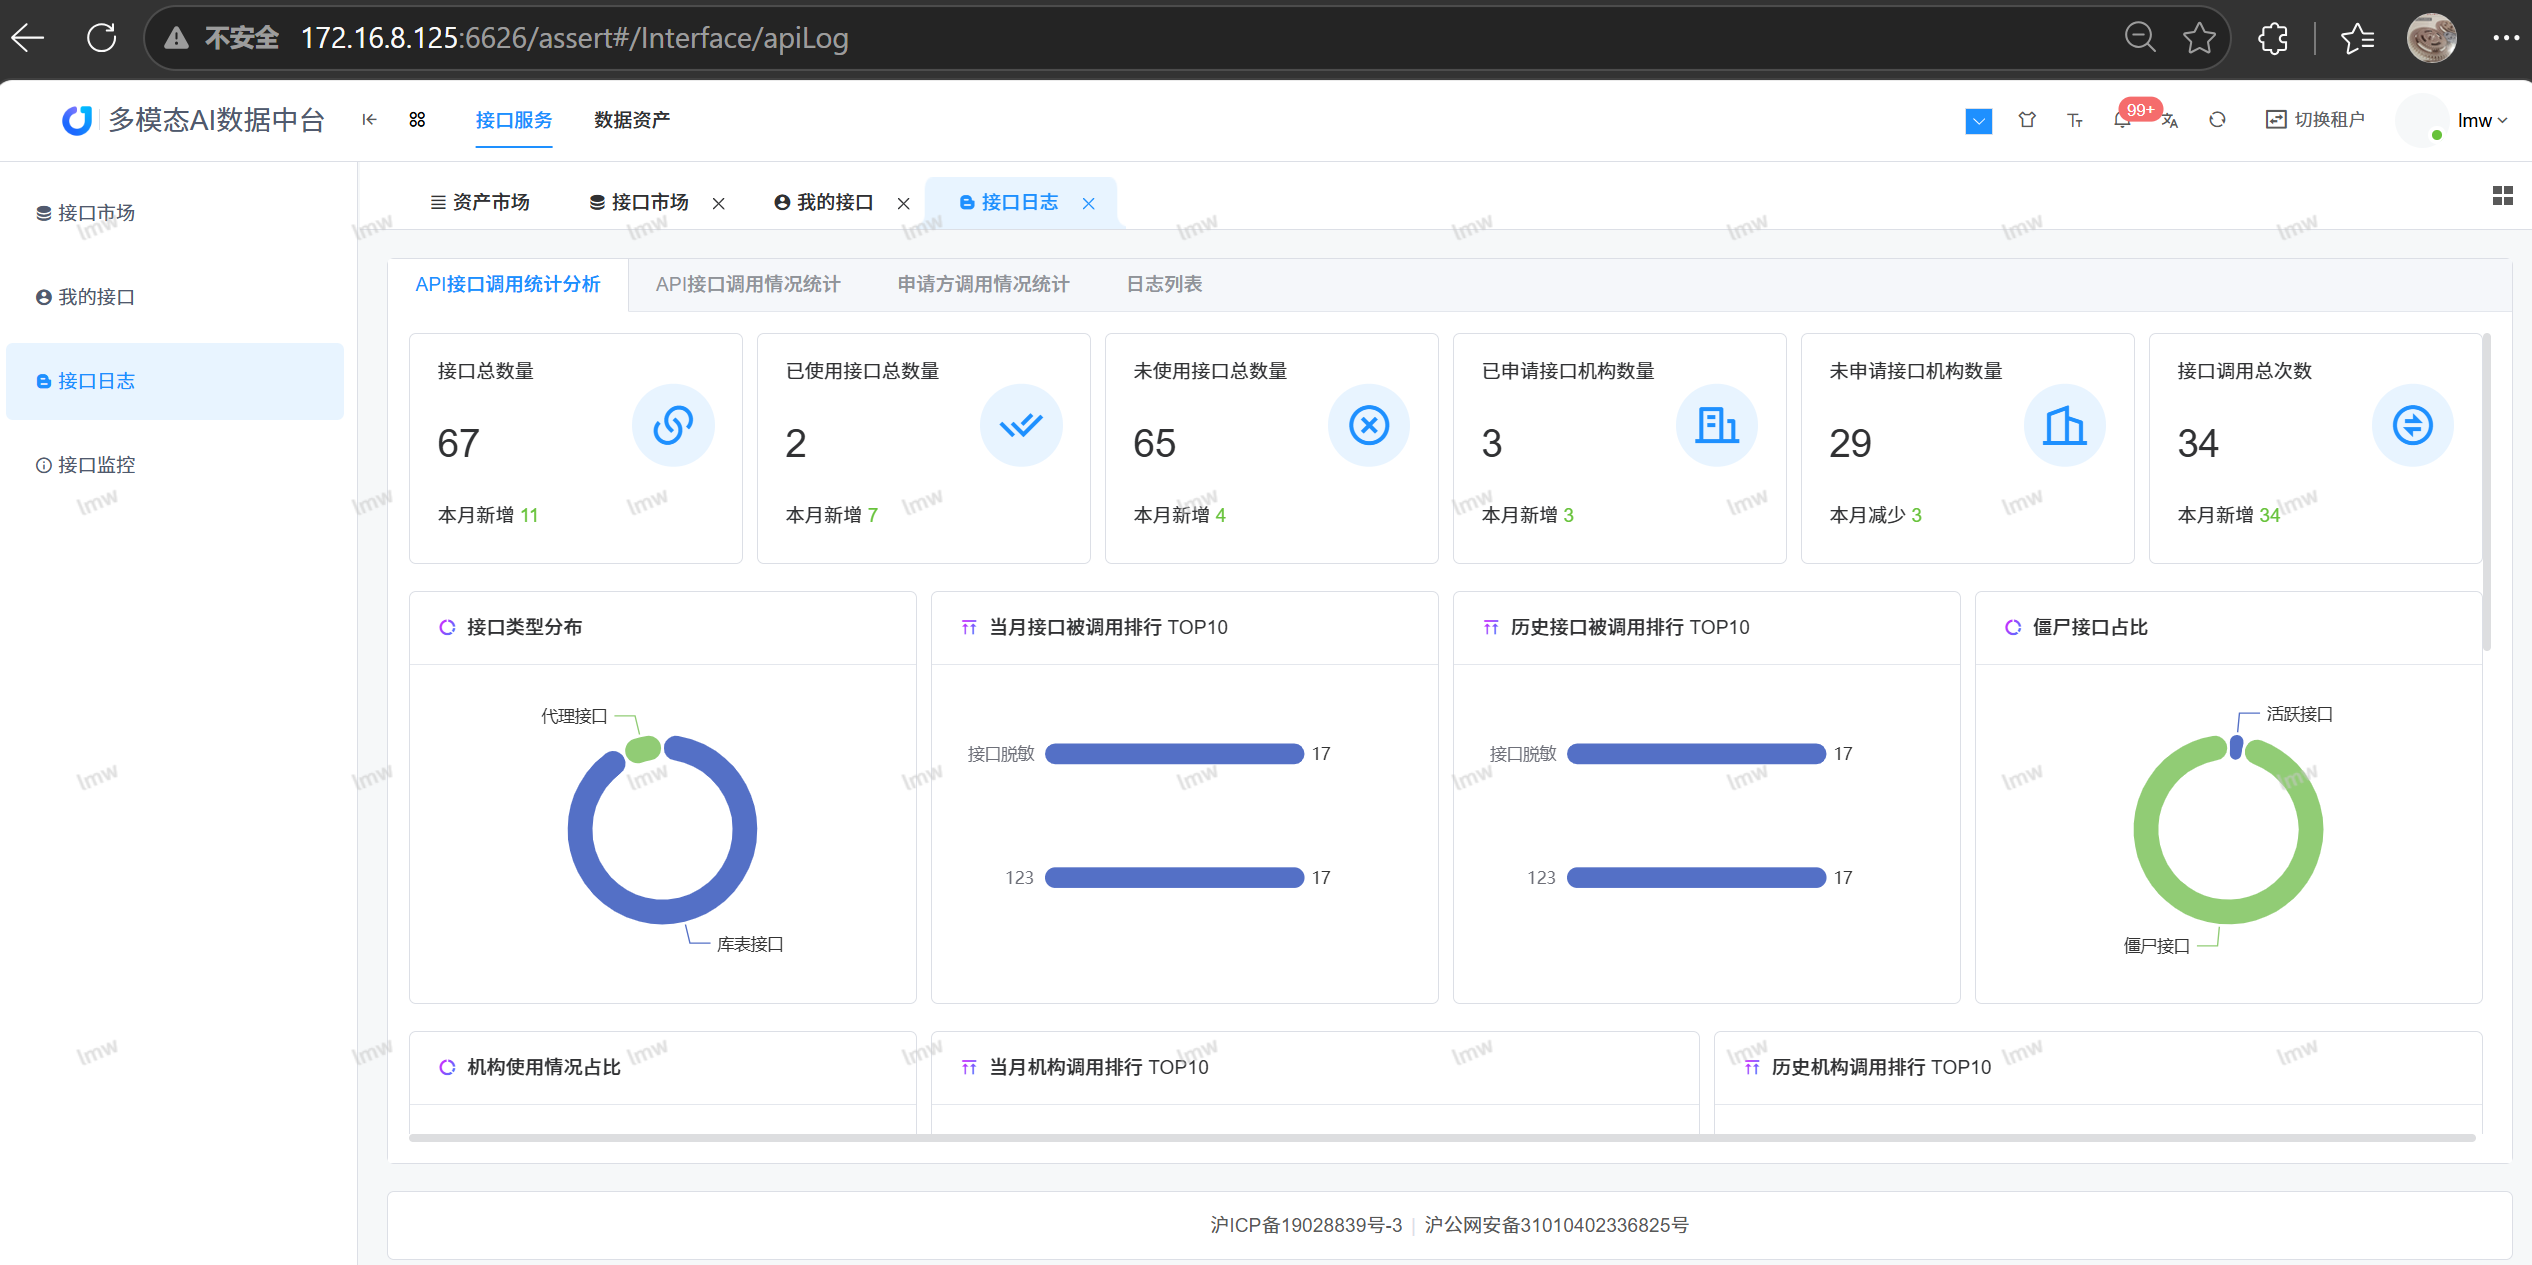Image resolution: width=2532 pixels, height=1265 pixels.
Task: Click the browser address bar URL
Action: point(574,38)
